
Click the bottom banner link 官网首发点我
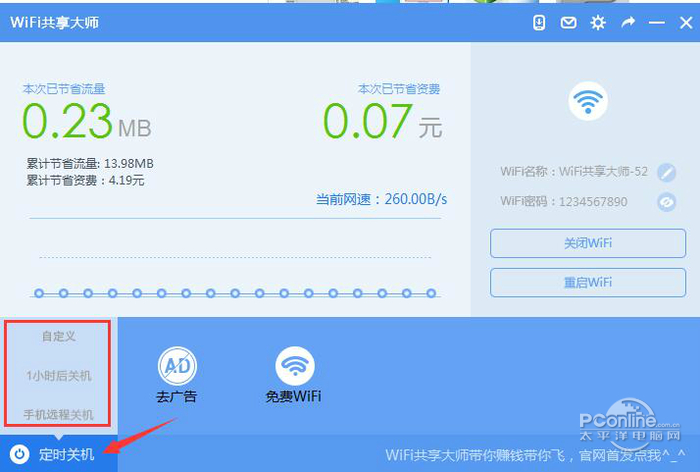pyautogui.click(x=632, y=455)
